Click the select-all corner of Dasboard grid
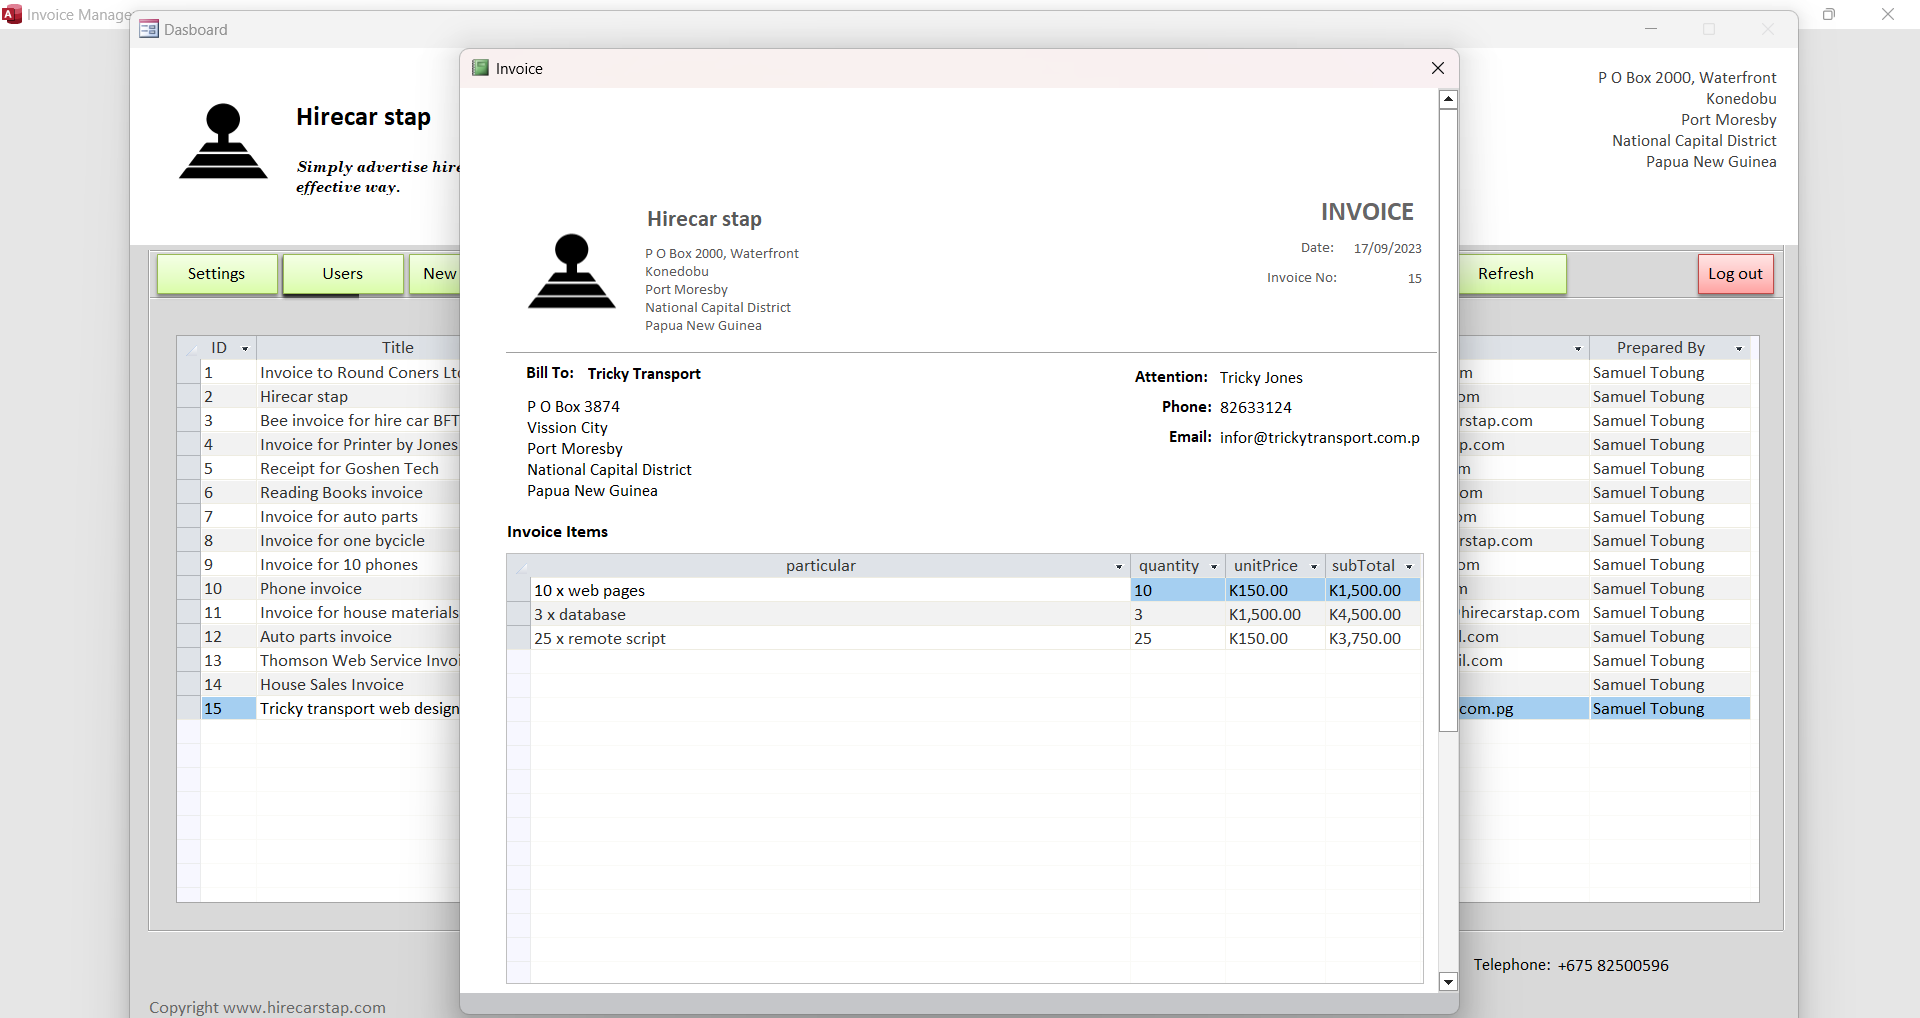Screen dimensions: 1920x1018 pos(189,348)
